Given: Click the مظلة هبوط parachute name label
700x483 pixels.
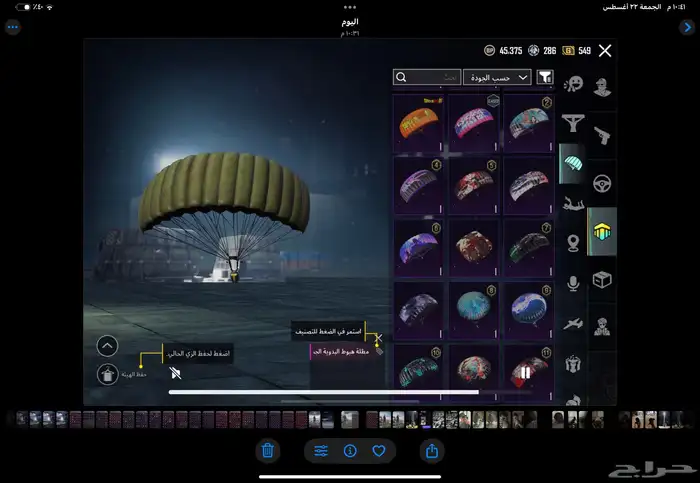Looking at the screenshot, I should click(x=342, y=352).
